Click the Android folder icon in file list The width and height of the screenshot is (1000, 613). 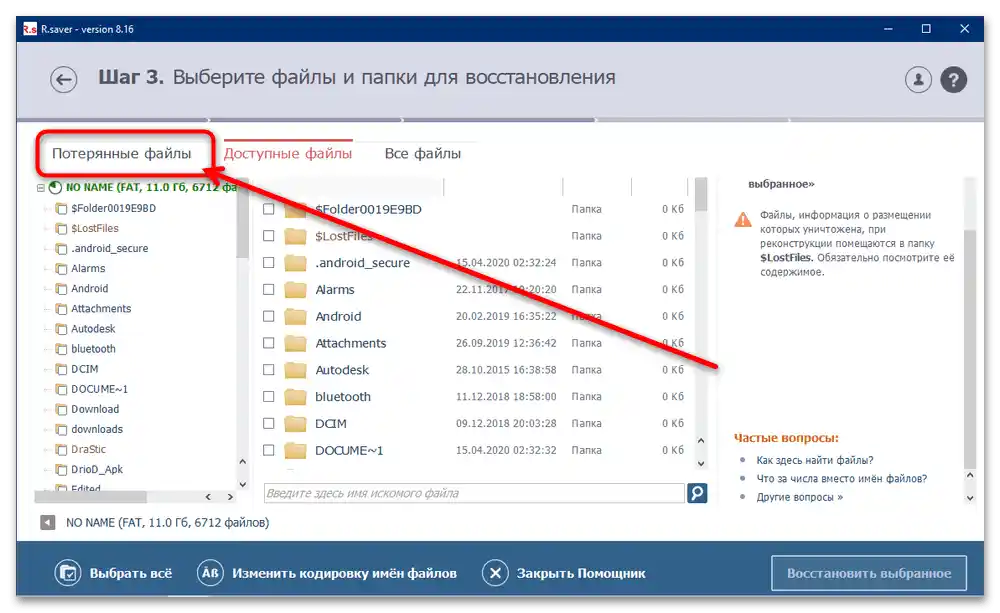295,316
